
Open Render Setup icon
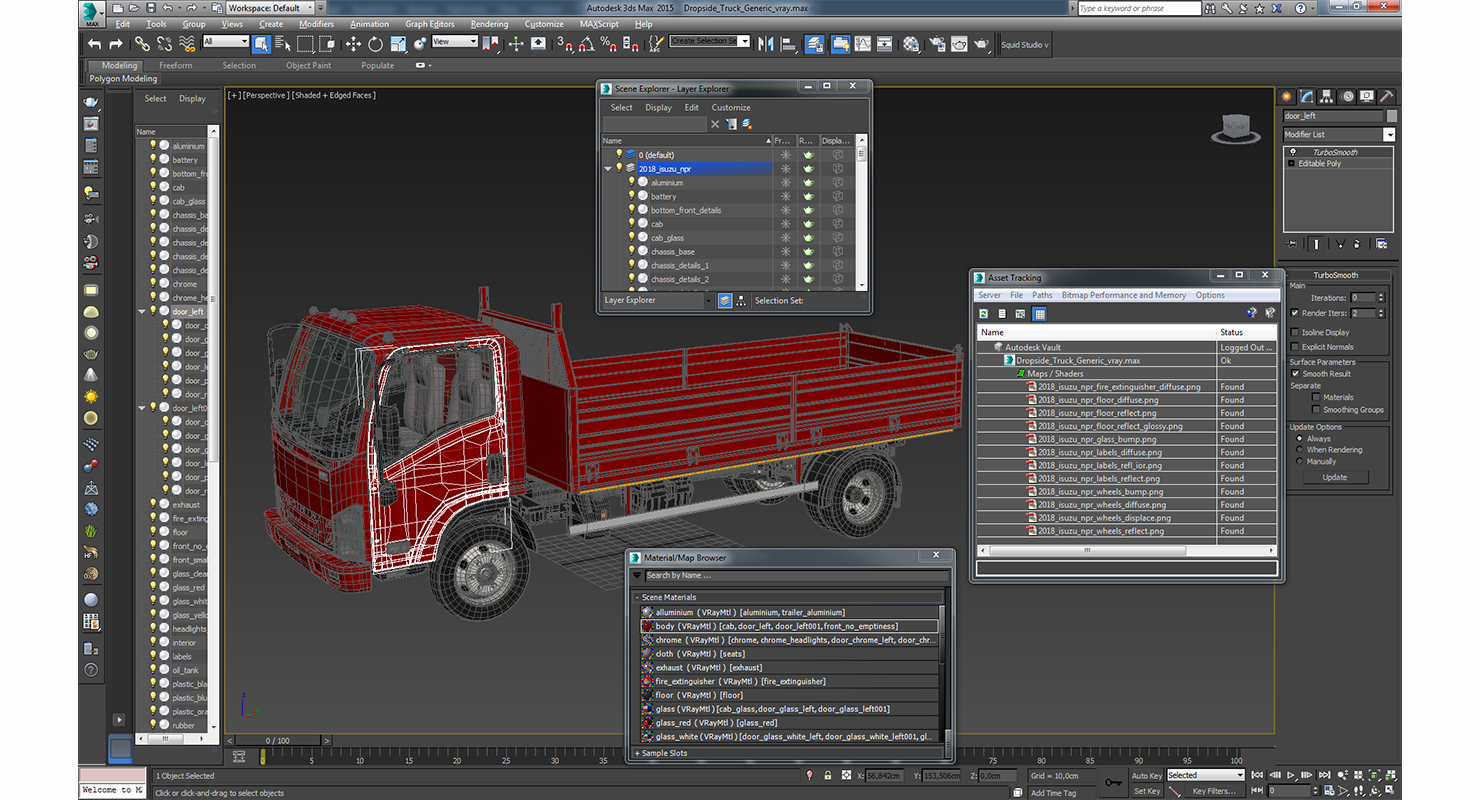pyautogui.click(x=936, y=44)
